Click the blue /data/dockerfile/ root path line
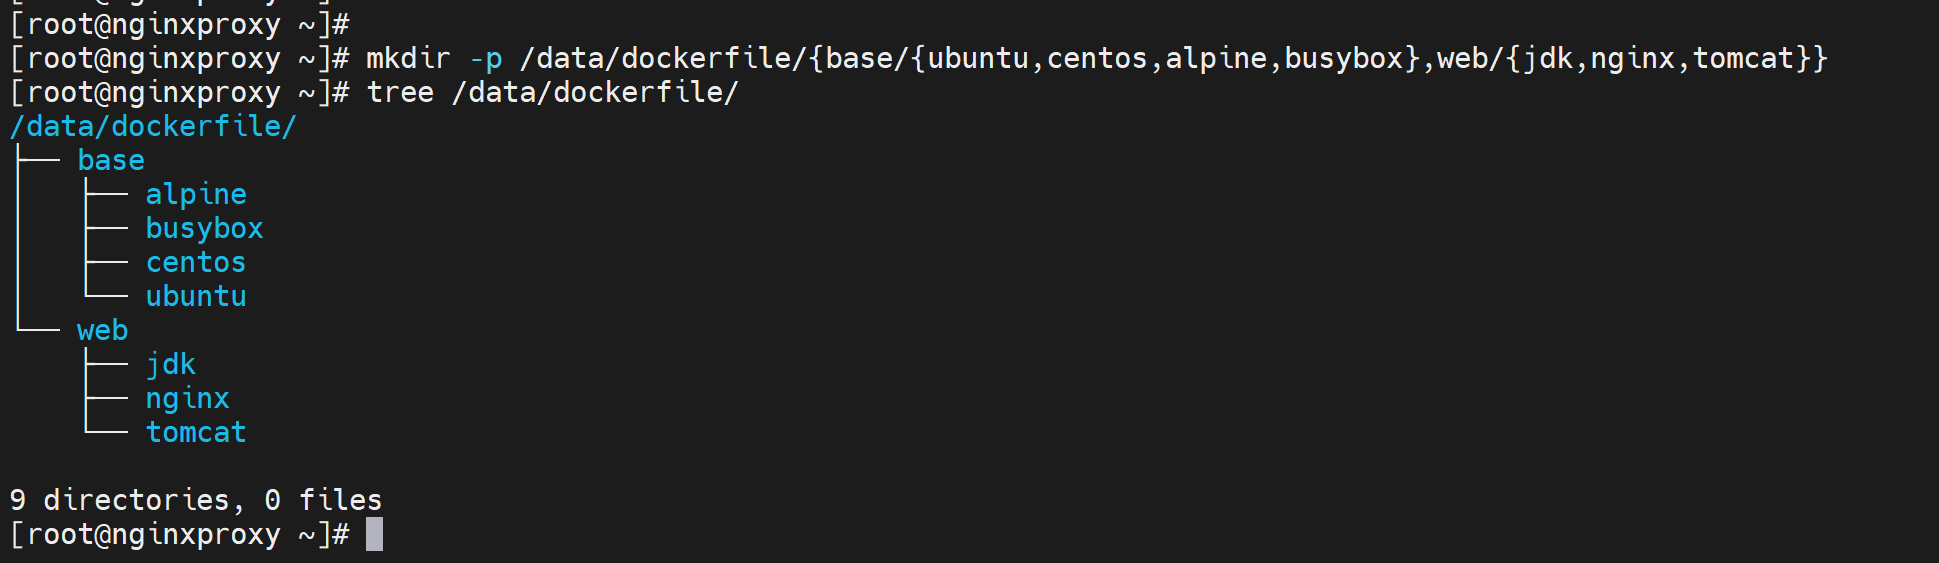The width and height of the screenshot is (1939, 563). [x=153, y=126]
